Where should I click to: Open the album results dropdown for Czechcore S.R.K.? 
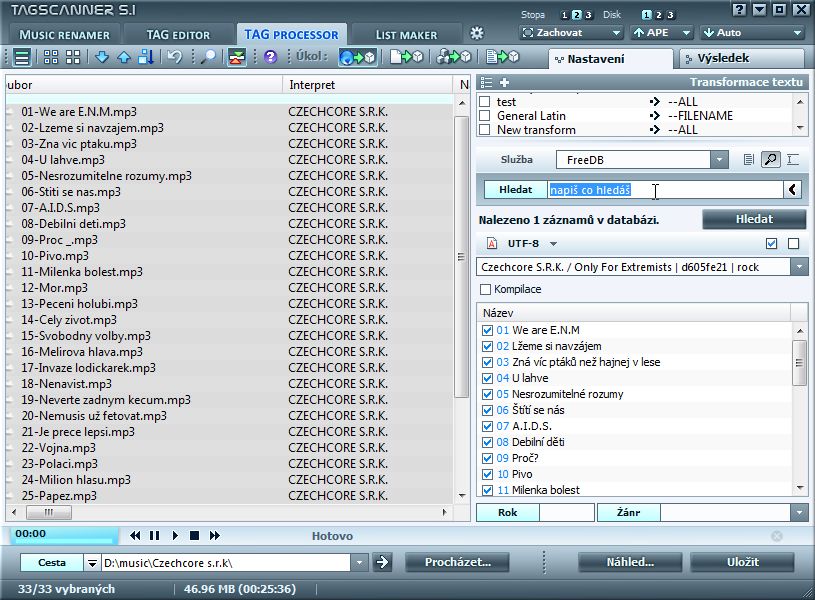pos(798,267)
